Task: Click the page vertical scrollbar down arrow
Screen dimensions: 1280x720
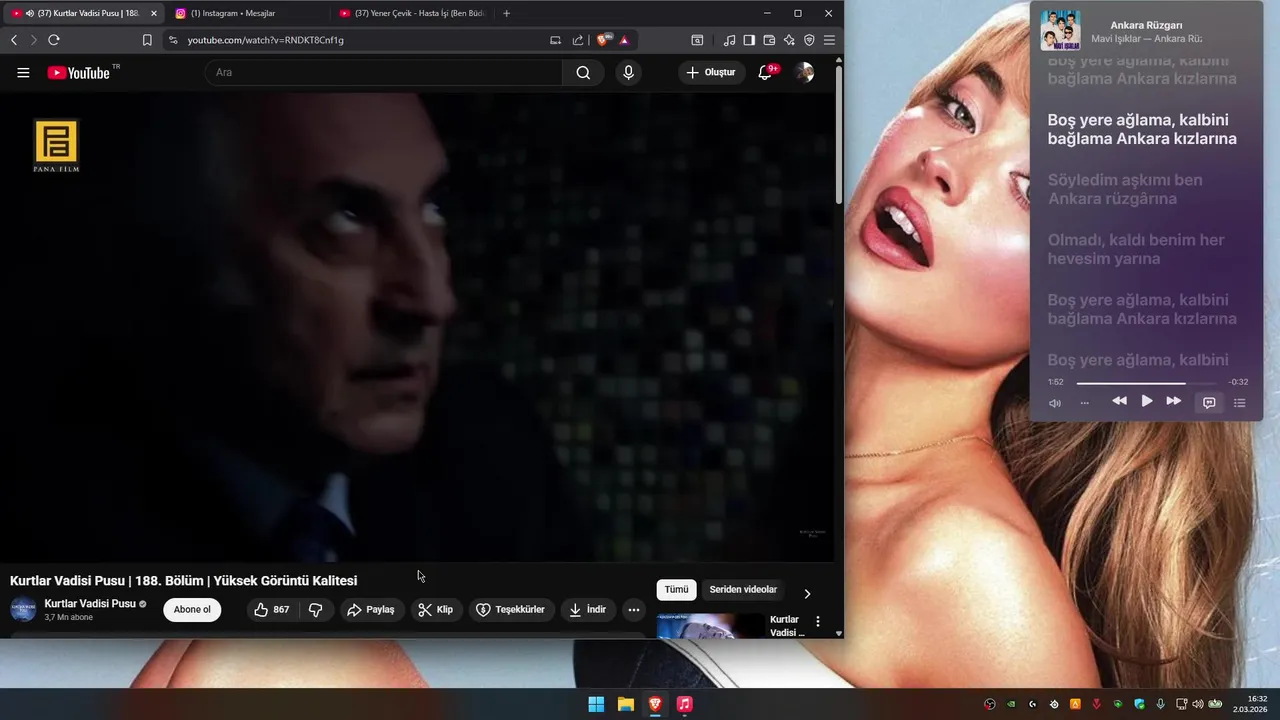Action: point(838,632)
